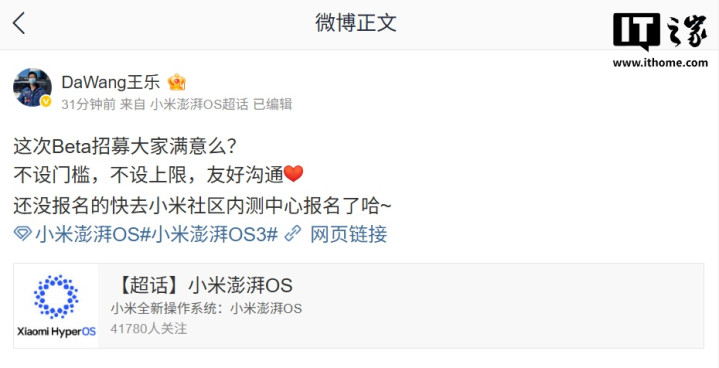Click the 31分钟前 timestamp

[x=88, y=104]
